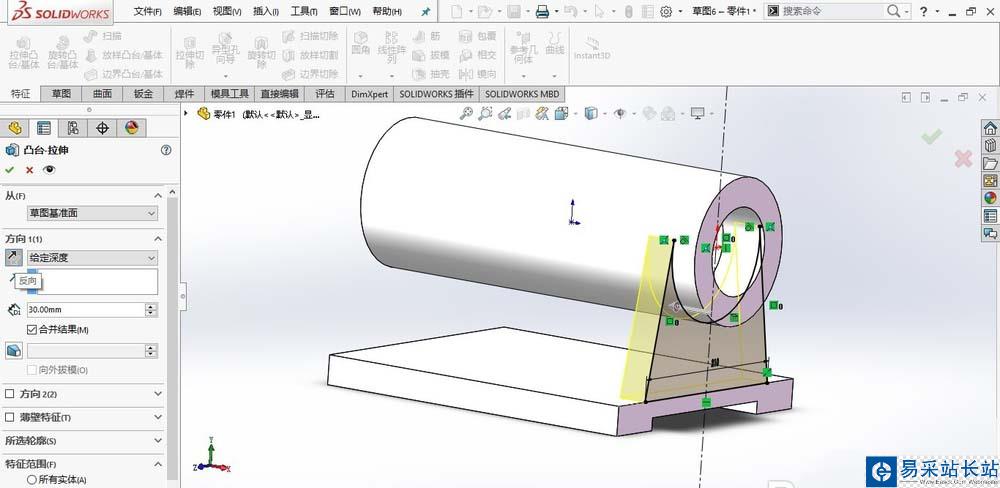This screenshot has width=1000, height=488.
Task: Open the DimXpertManager crosshair tab icon
Action: pos(102,128)
